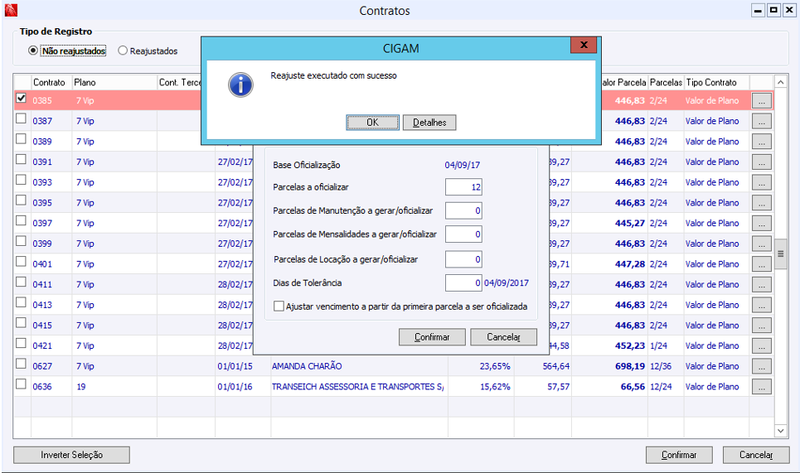
Task: Open ellipsis button for contract 0421
Action: (761, 346)
